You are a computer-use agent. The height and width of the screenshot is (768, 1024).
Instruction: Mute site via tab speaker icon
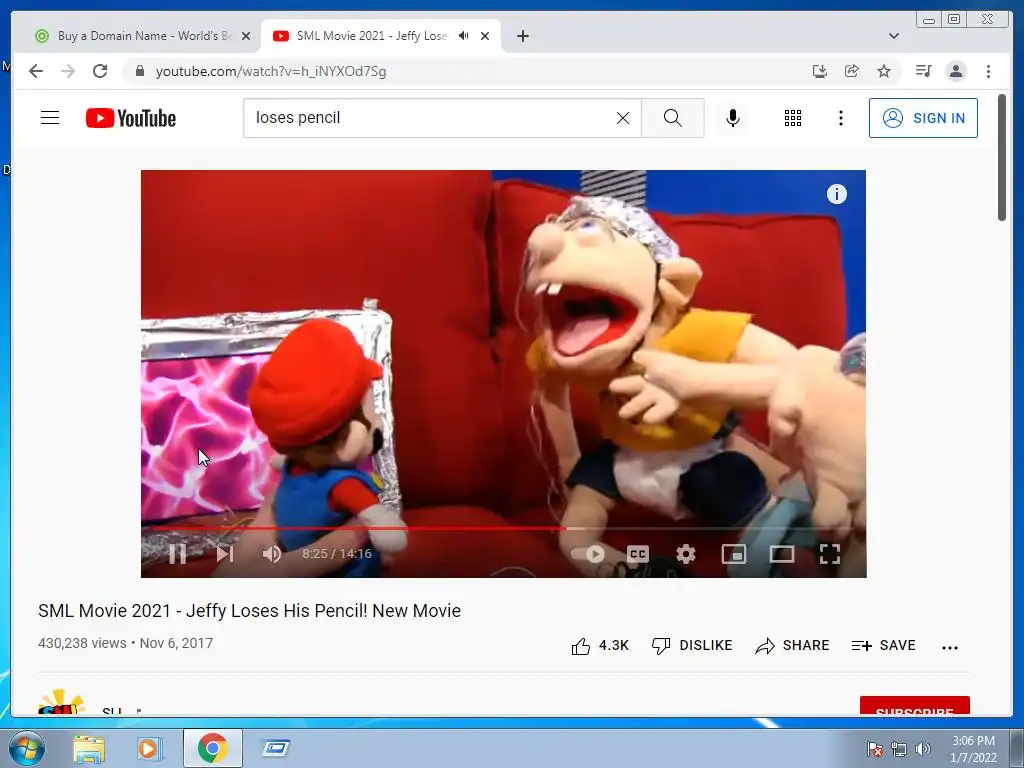tap(464, 36)
